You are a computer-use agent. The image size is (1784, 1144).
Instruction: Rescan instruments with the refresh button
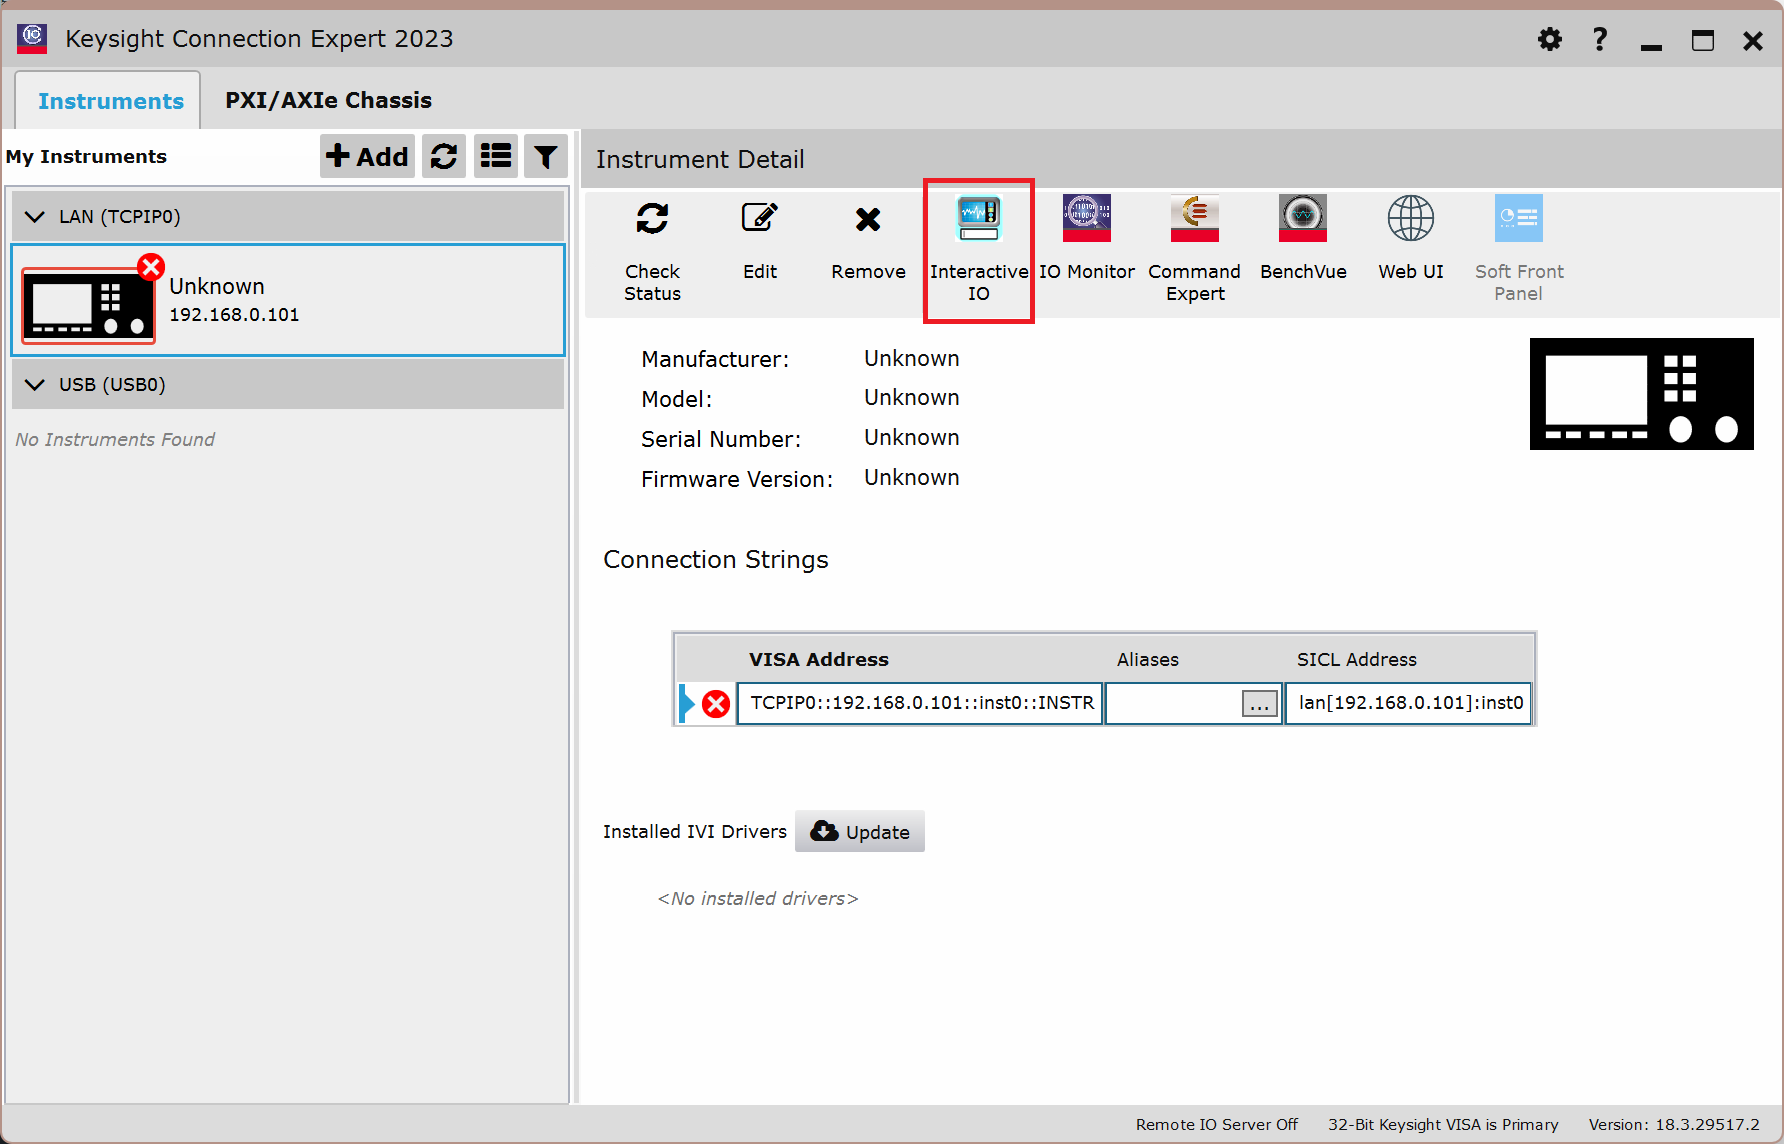(444, 156)
